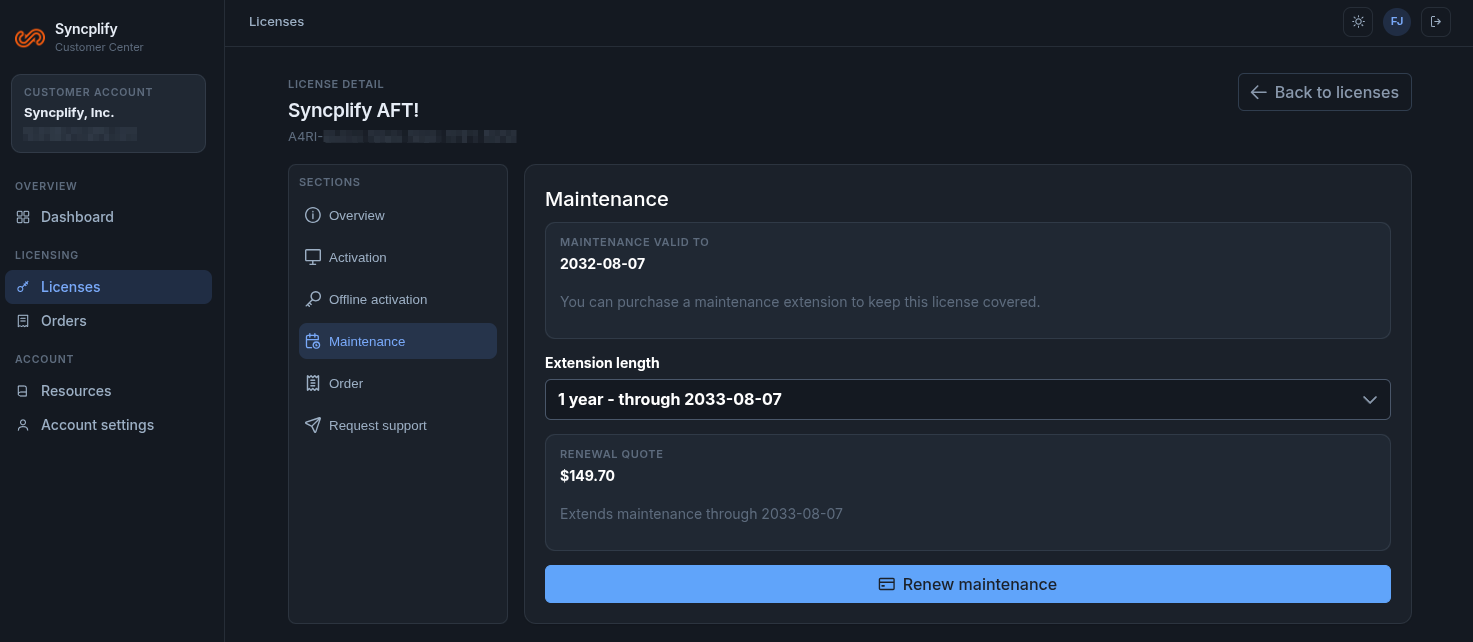Click the back arrow icon
The width and height of the screenshot is (1473, 642).
pos(1259,92)
